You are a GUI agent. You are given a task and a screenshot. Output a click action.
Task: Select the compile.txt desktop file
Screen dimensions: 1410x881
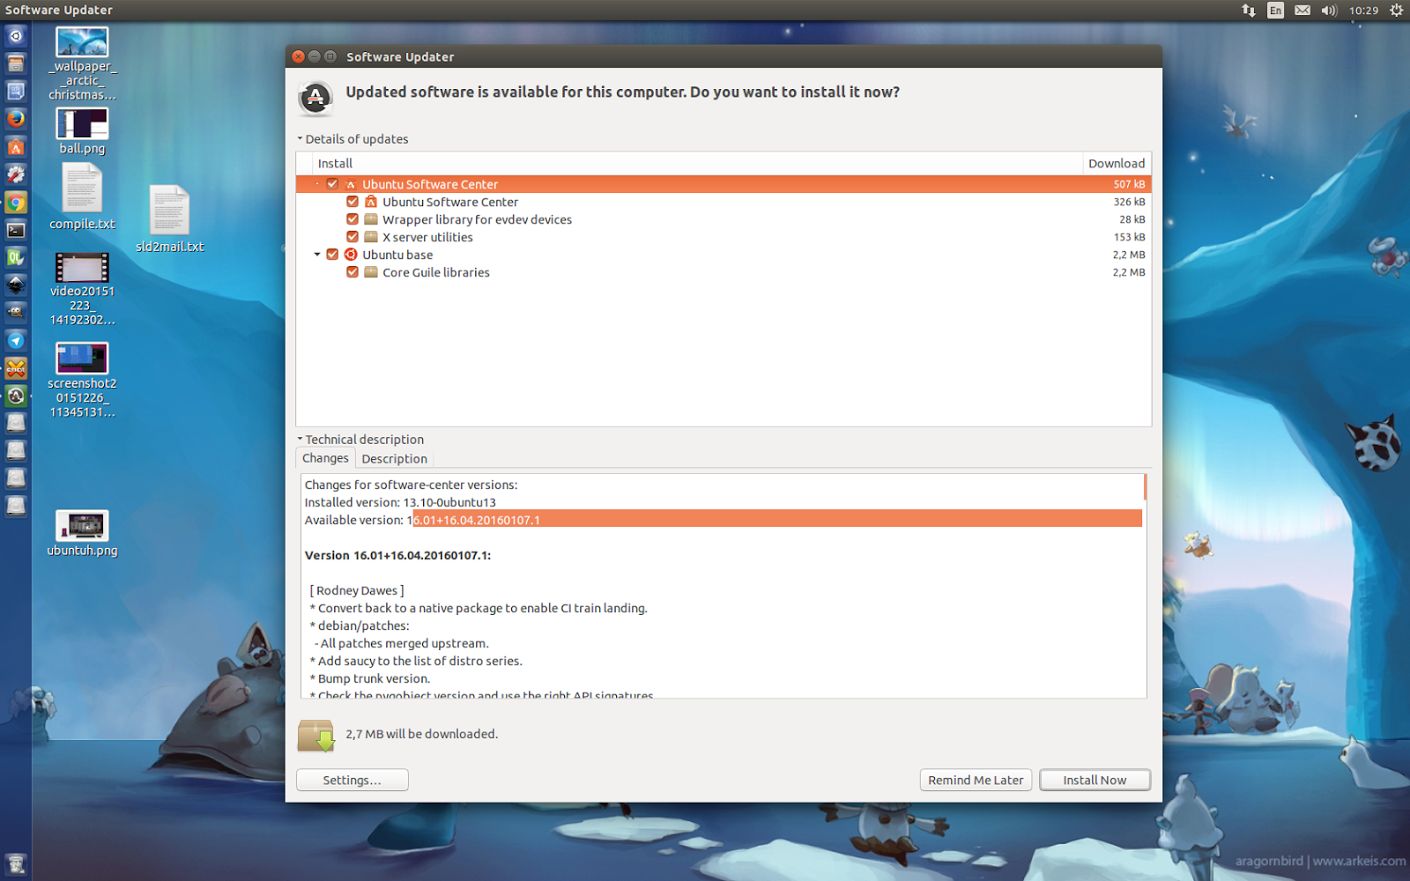82,196
